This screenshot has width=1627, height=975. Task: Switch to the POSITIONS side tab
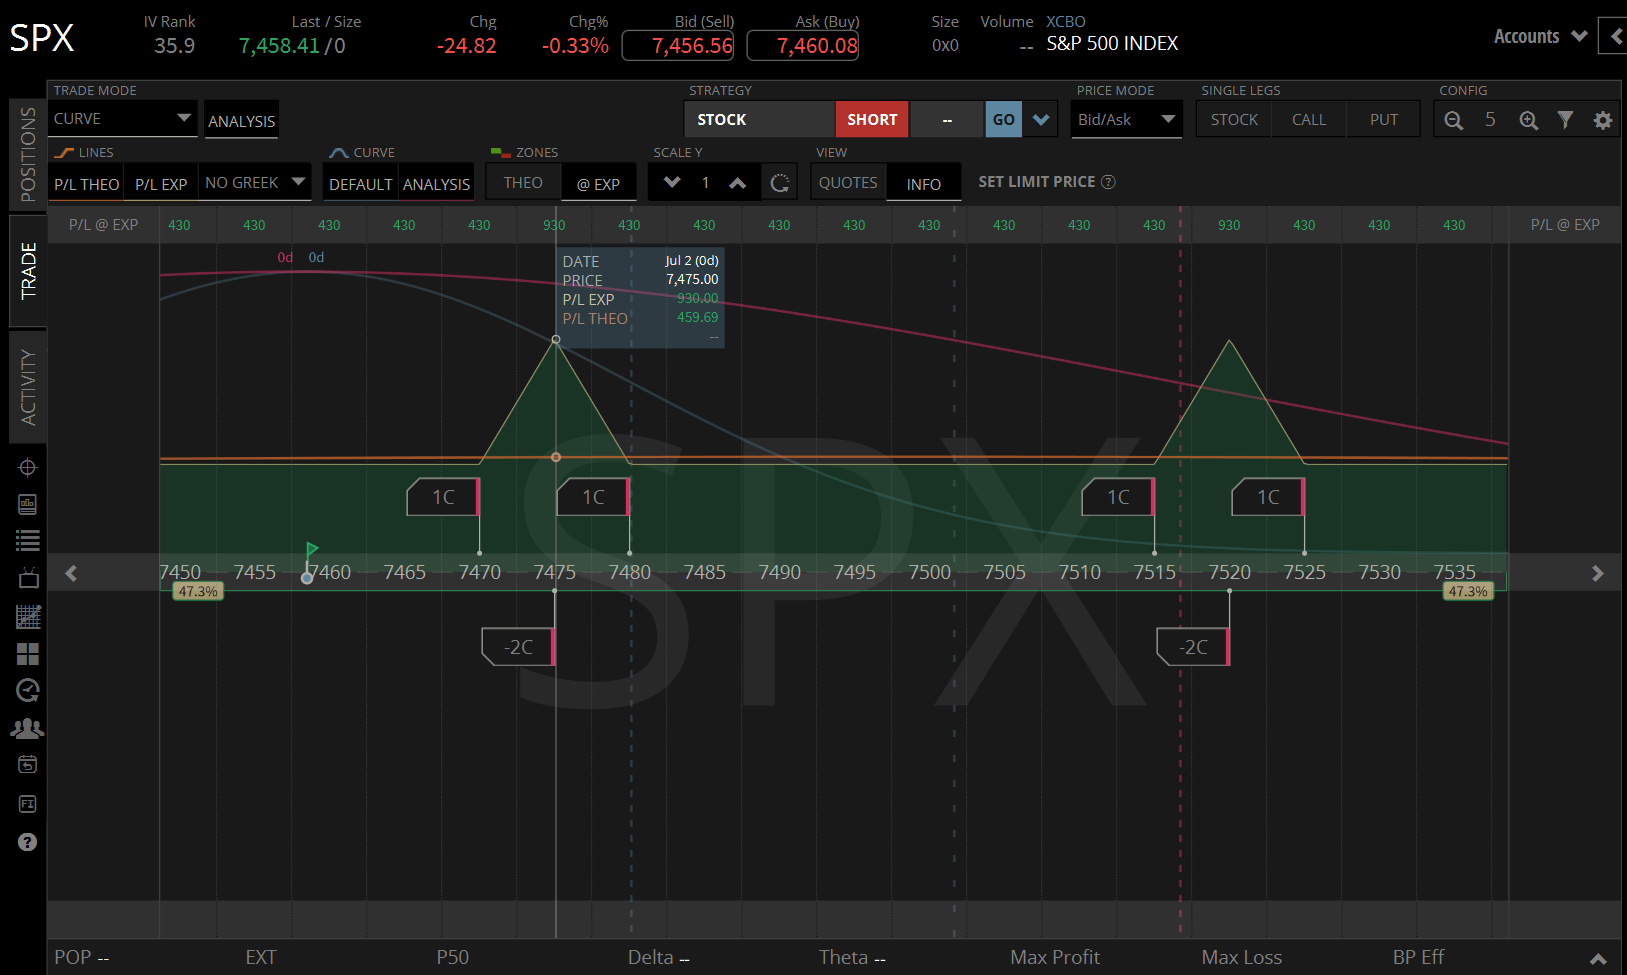click(28, 153)
